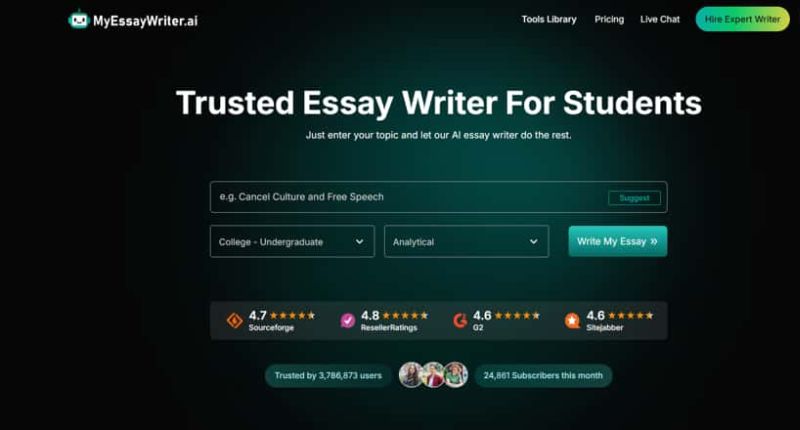Open the College - Undergraduate level dropdown
Viewport: 800px width, 430px height.
tap(292, 241)
